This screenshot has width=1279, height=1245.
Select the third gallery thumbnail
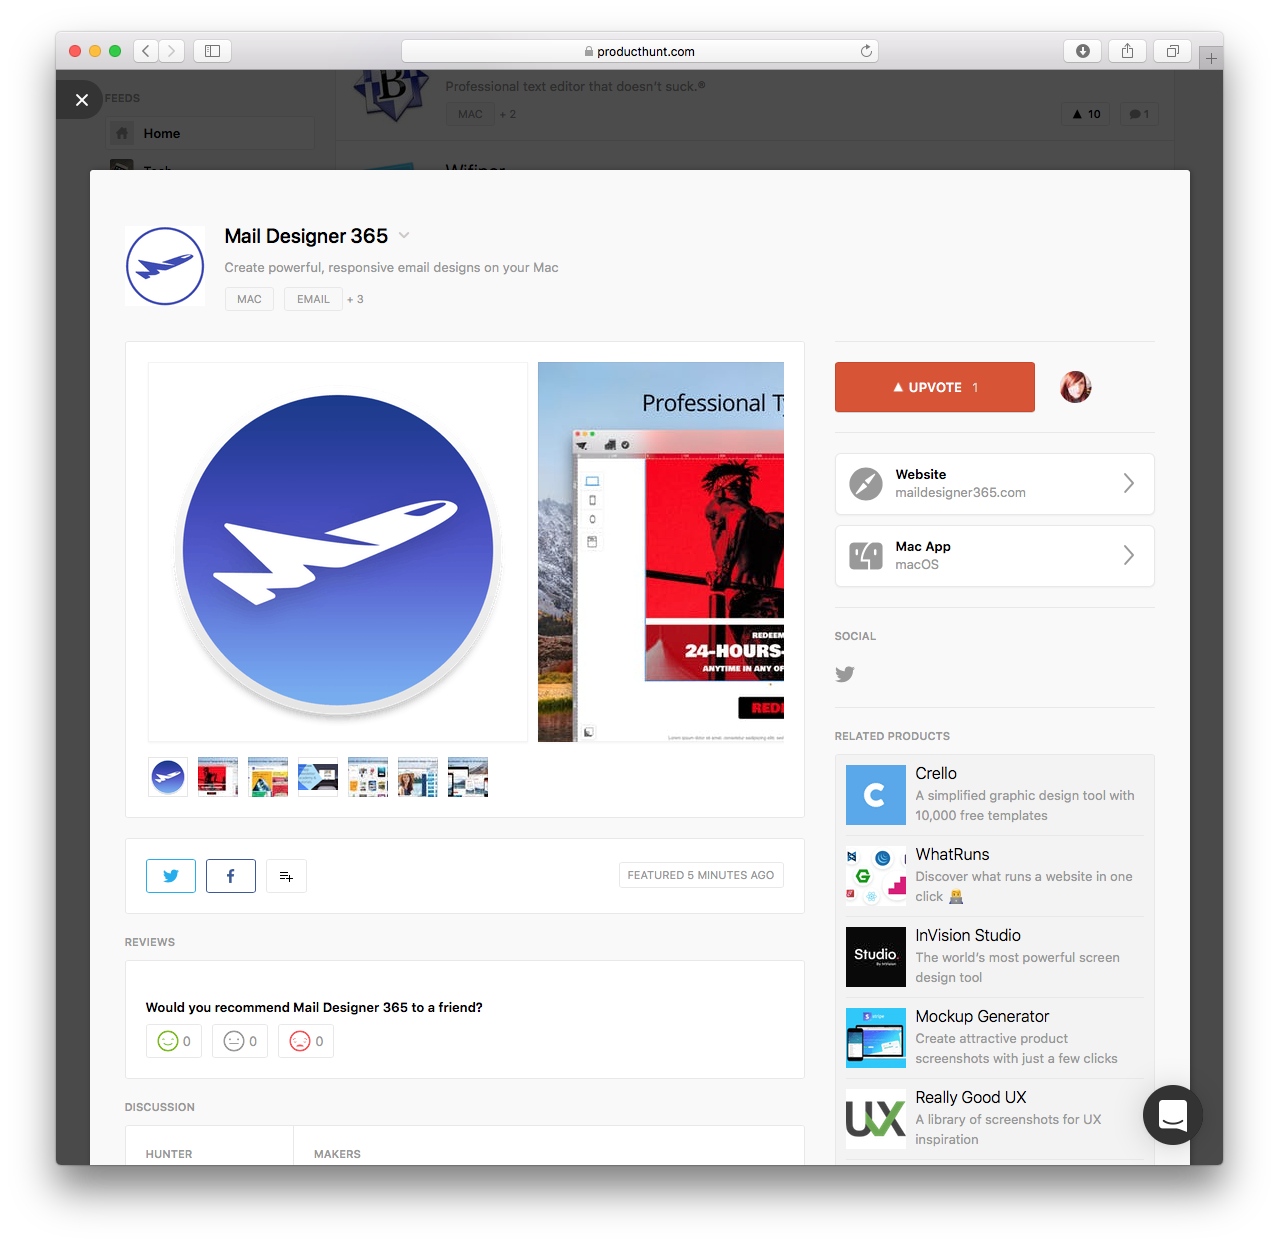[268, 777]
